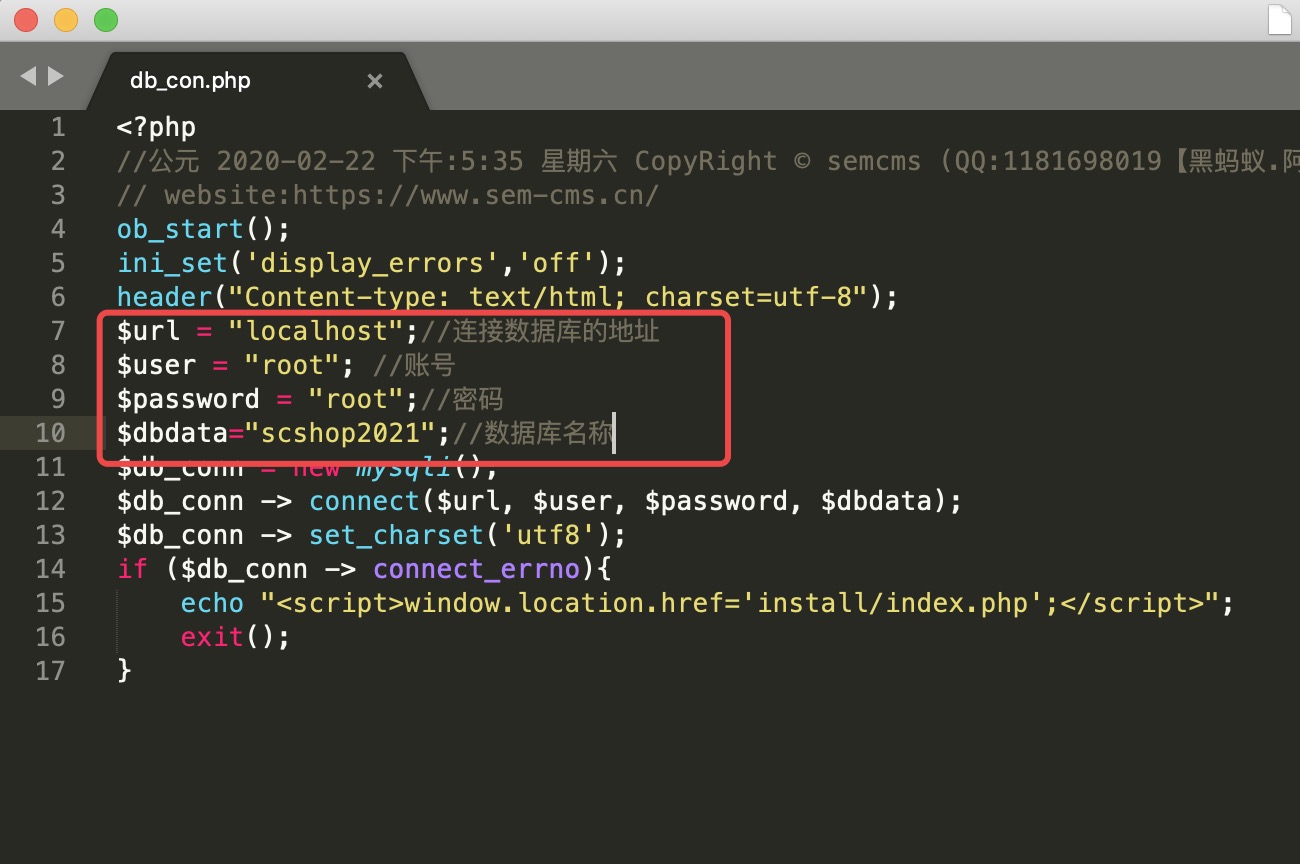
Task: Click the connect method on line 12
Action: tap(364, 501)
